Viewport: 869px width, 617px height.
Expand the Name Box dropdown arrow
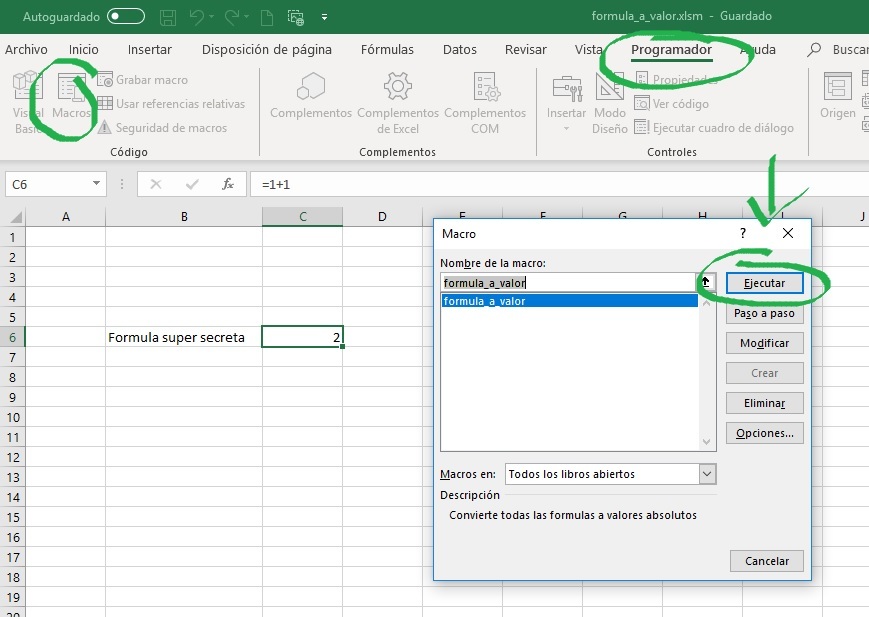96,184
